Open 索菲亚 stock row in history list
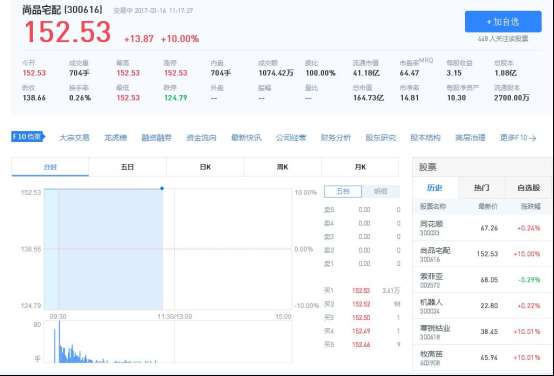This screenshot has width=554, height=376. pos(483,280)
